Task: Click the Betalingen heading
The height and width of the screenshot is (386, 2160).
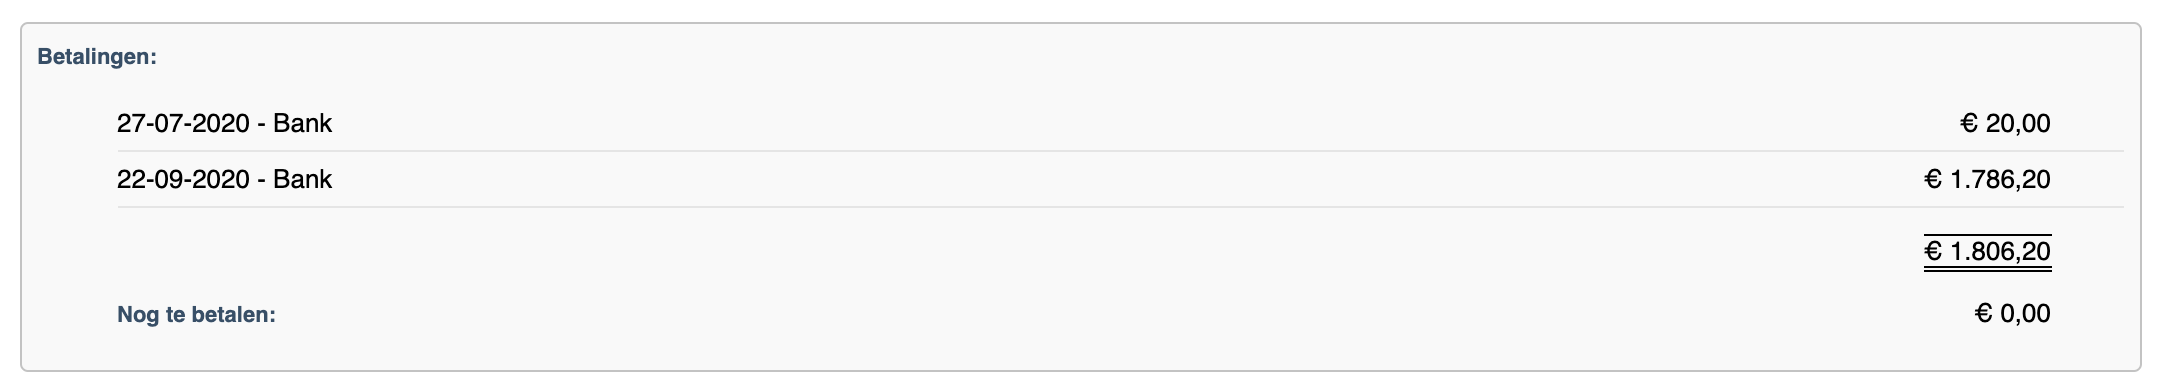Action: click(97, 57)
